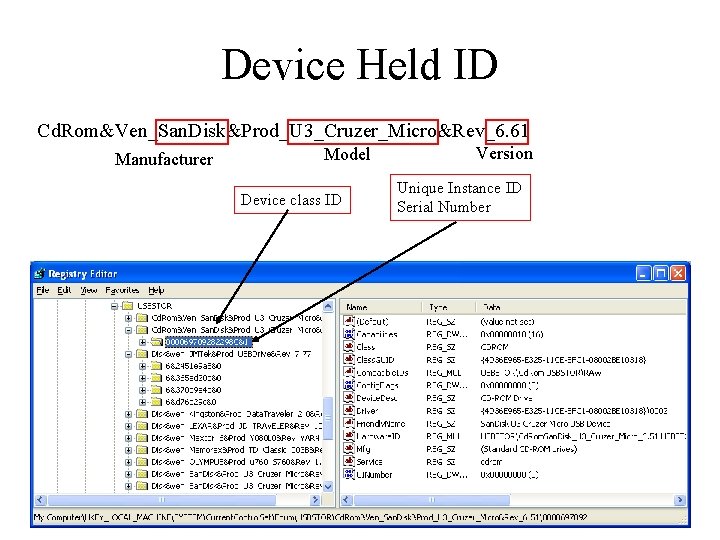This screenshot has width=720, height=540.
Task: Open the File menu in Registry Editor
Action: [x=42, y=290]
